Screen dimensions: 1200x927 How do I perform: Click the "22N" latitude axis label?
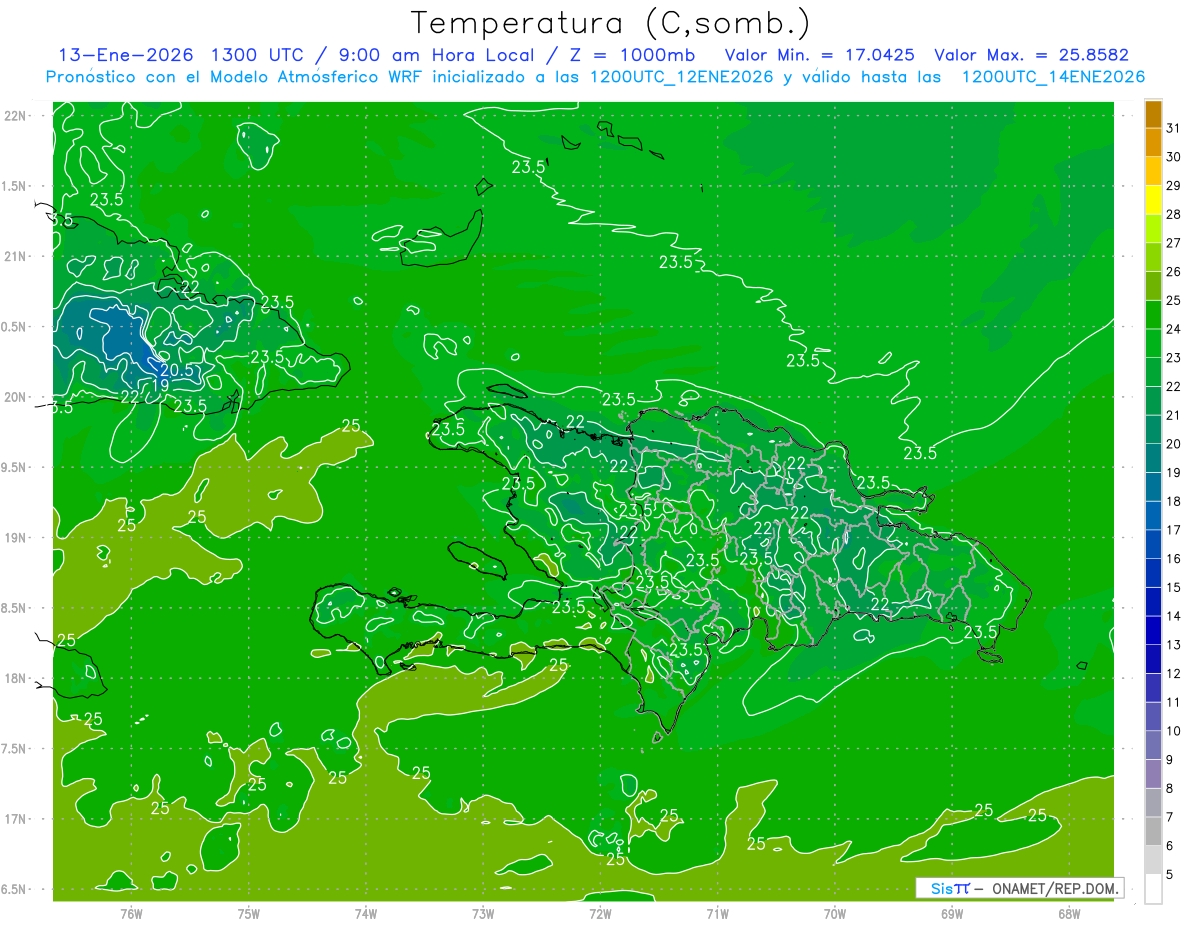(14, 115)
